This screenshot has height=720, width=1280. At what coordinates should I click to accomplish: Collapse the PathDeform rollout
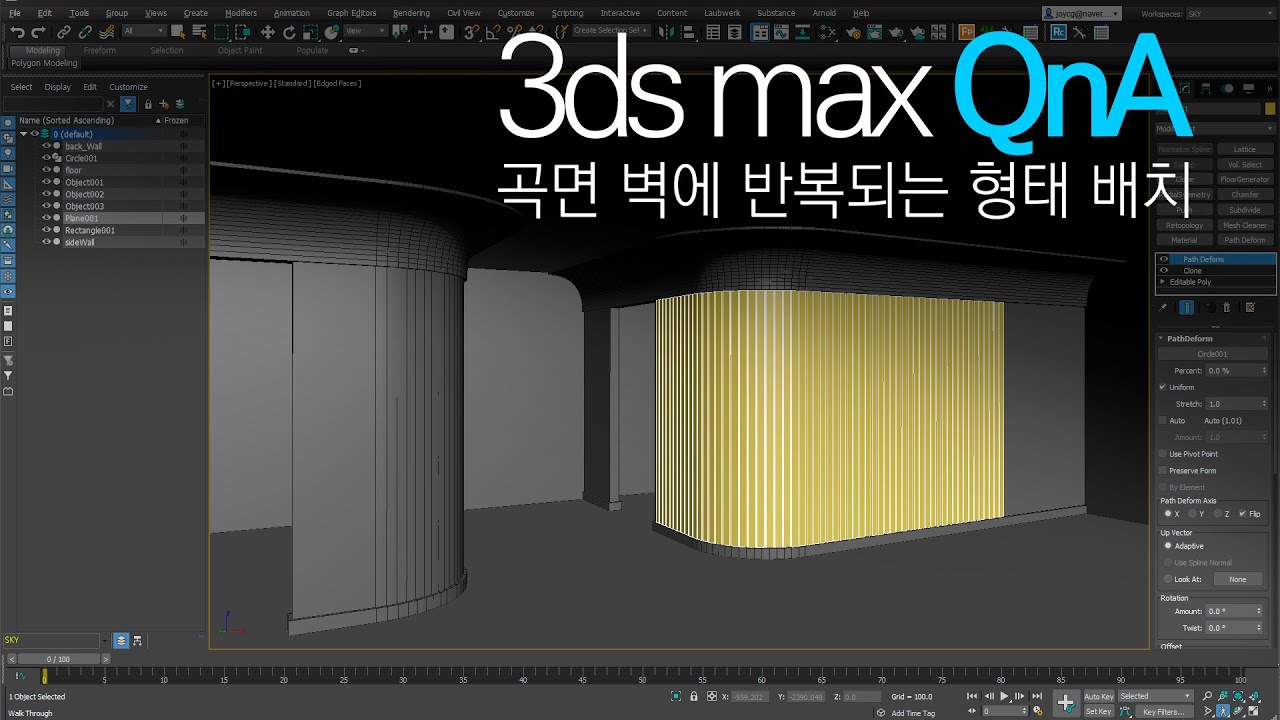[1162, 338]
